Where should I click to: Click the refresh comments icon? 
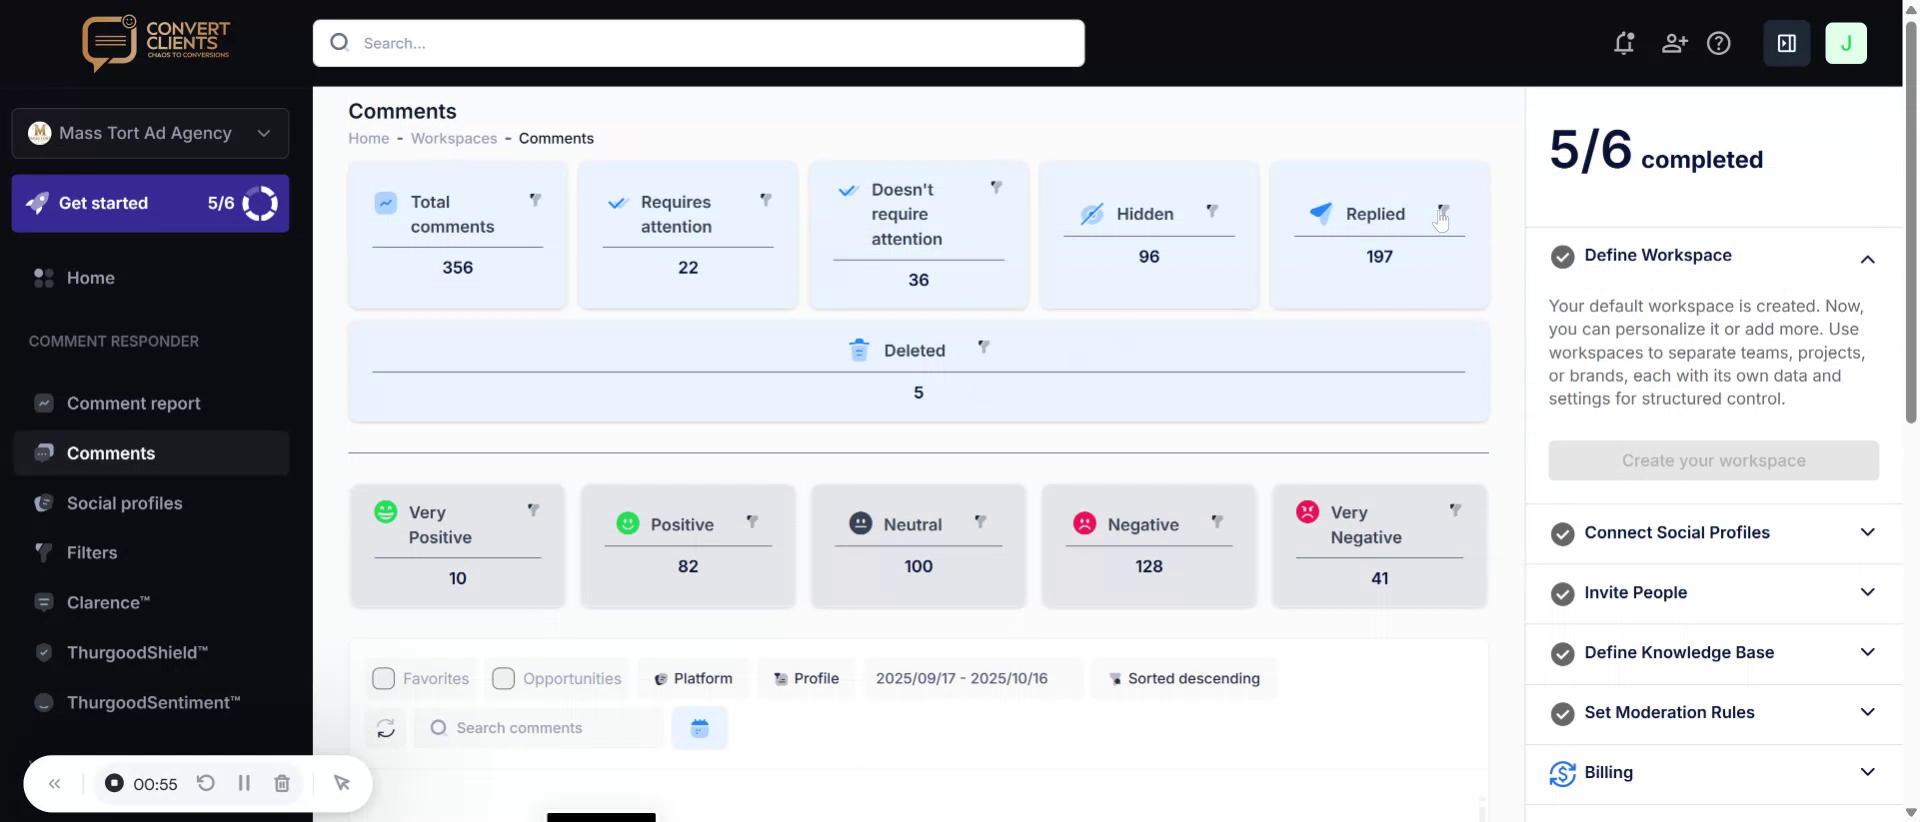(385, 728)
